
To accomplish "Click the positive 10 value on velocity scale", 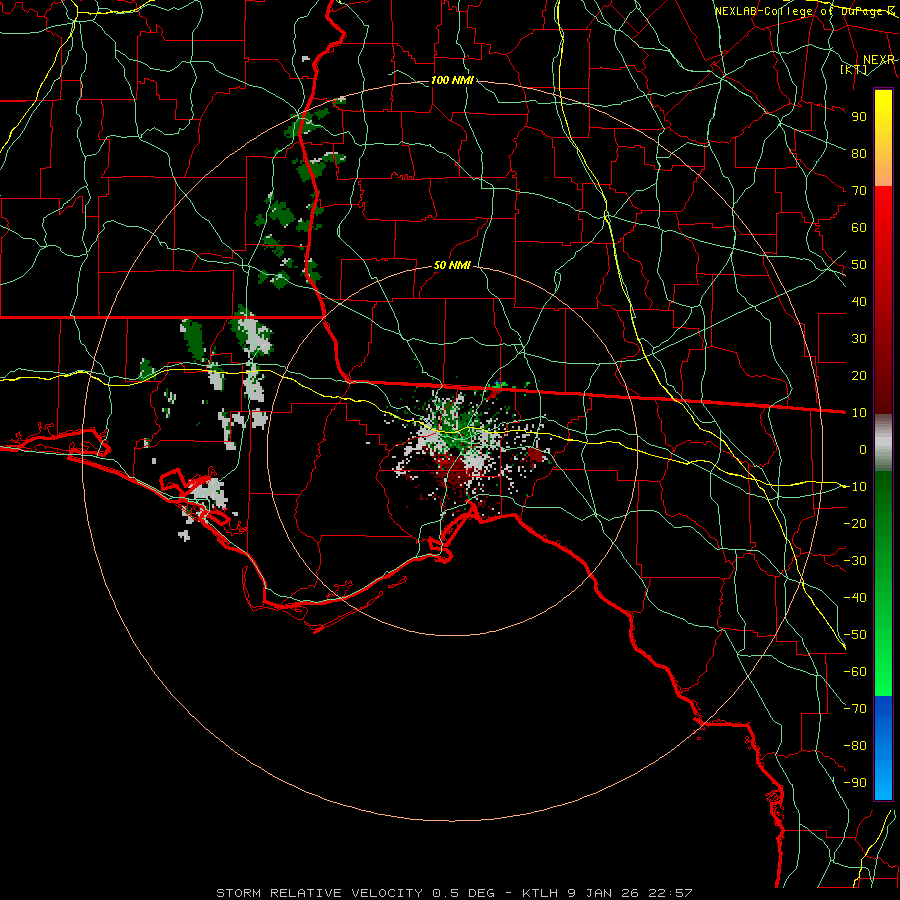I will [859, 413].
